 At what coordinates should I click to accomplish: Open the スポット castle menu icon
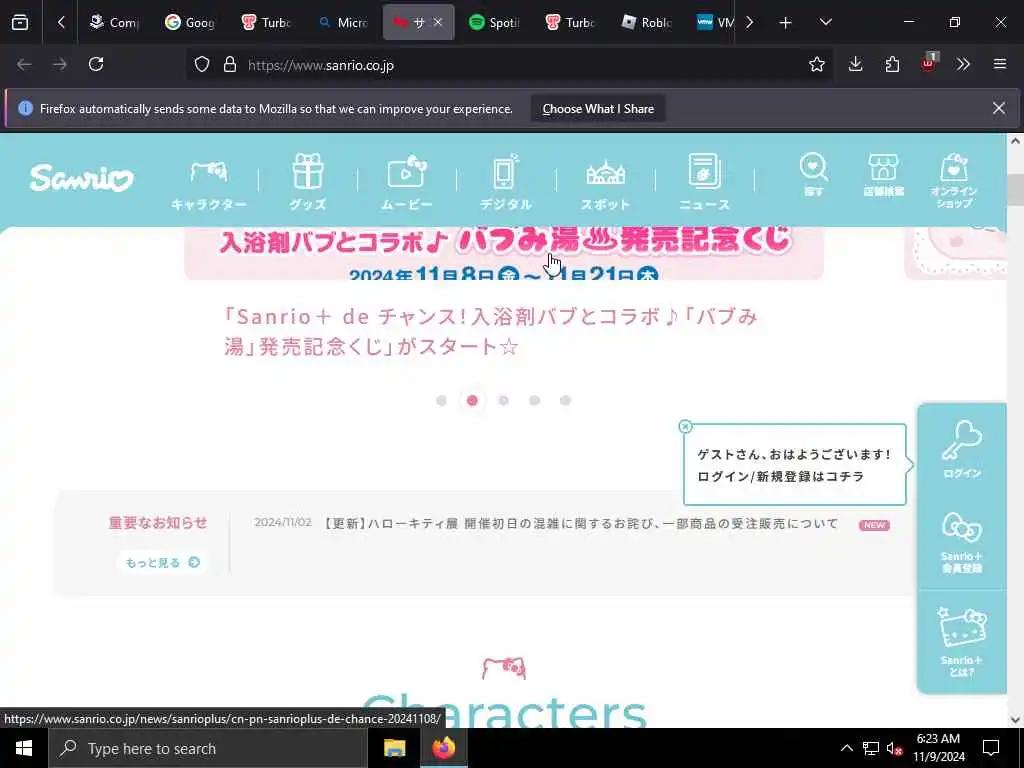[605, 185]
